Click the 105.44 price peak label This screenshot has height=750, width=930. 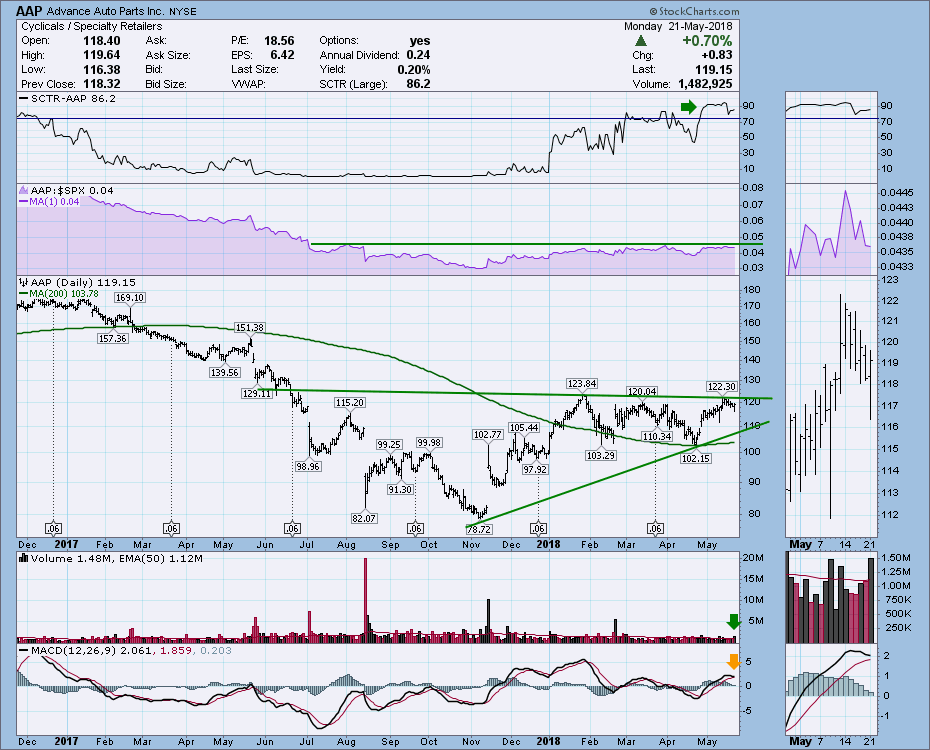tap(524, 427)
